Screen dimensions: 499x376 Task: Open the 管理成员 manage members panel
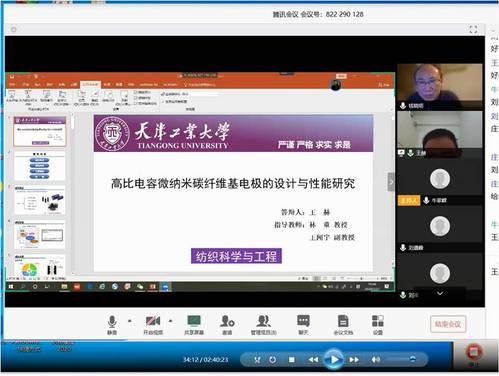pos(263,324)
